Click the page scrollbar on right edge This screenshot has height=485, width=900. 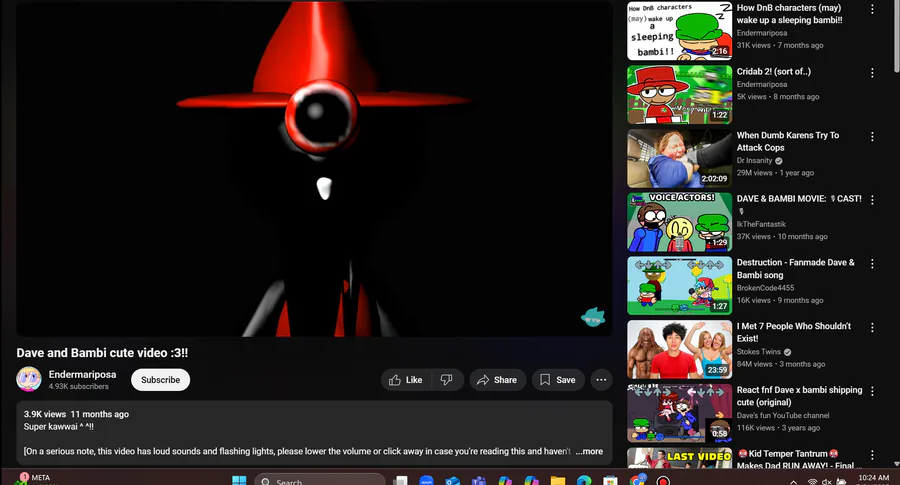click(x=897, y=34)
